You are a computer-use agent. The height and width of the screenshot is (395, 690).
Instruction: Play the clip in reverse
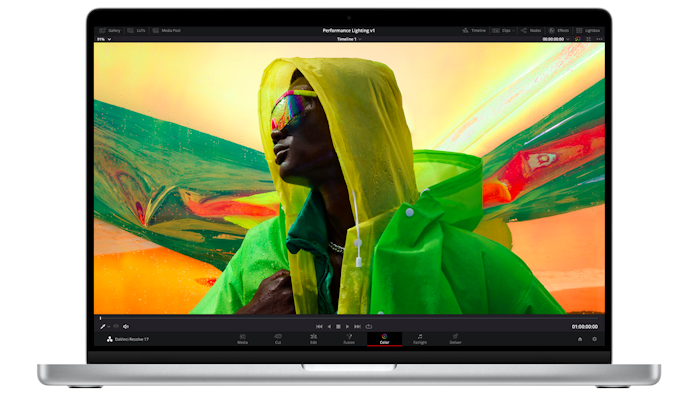[x=329, y=327]
